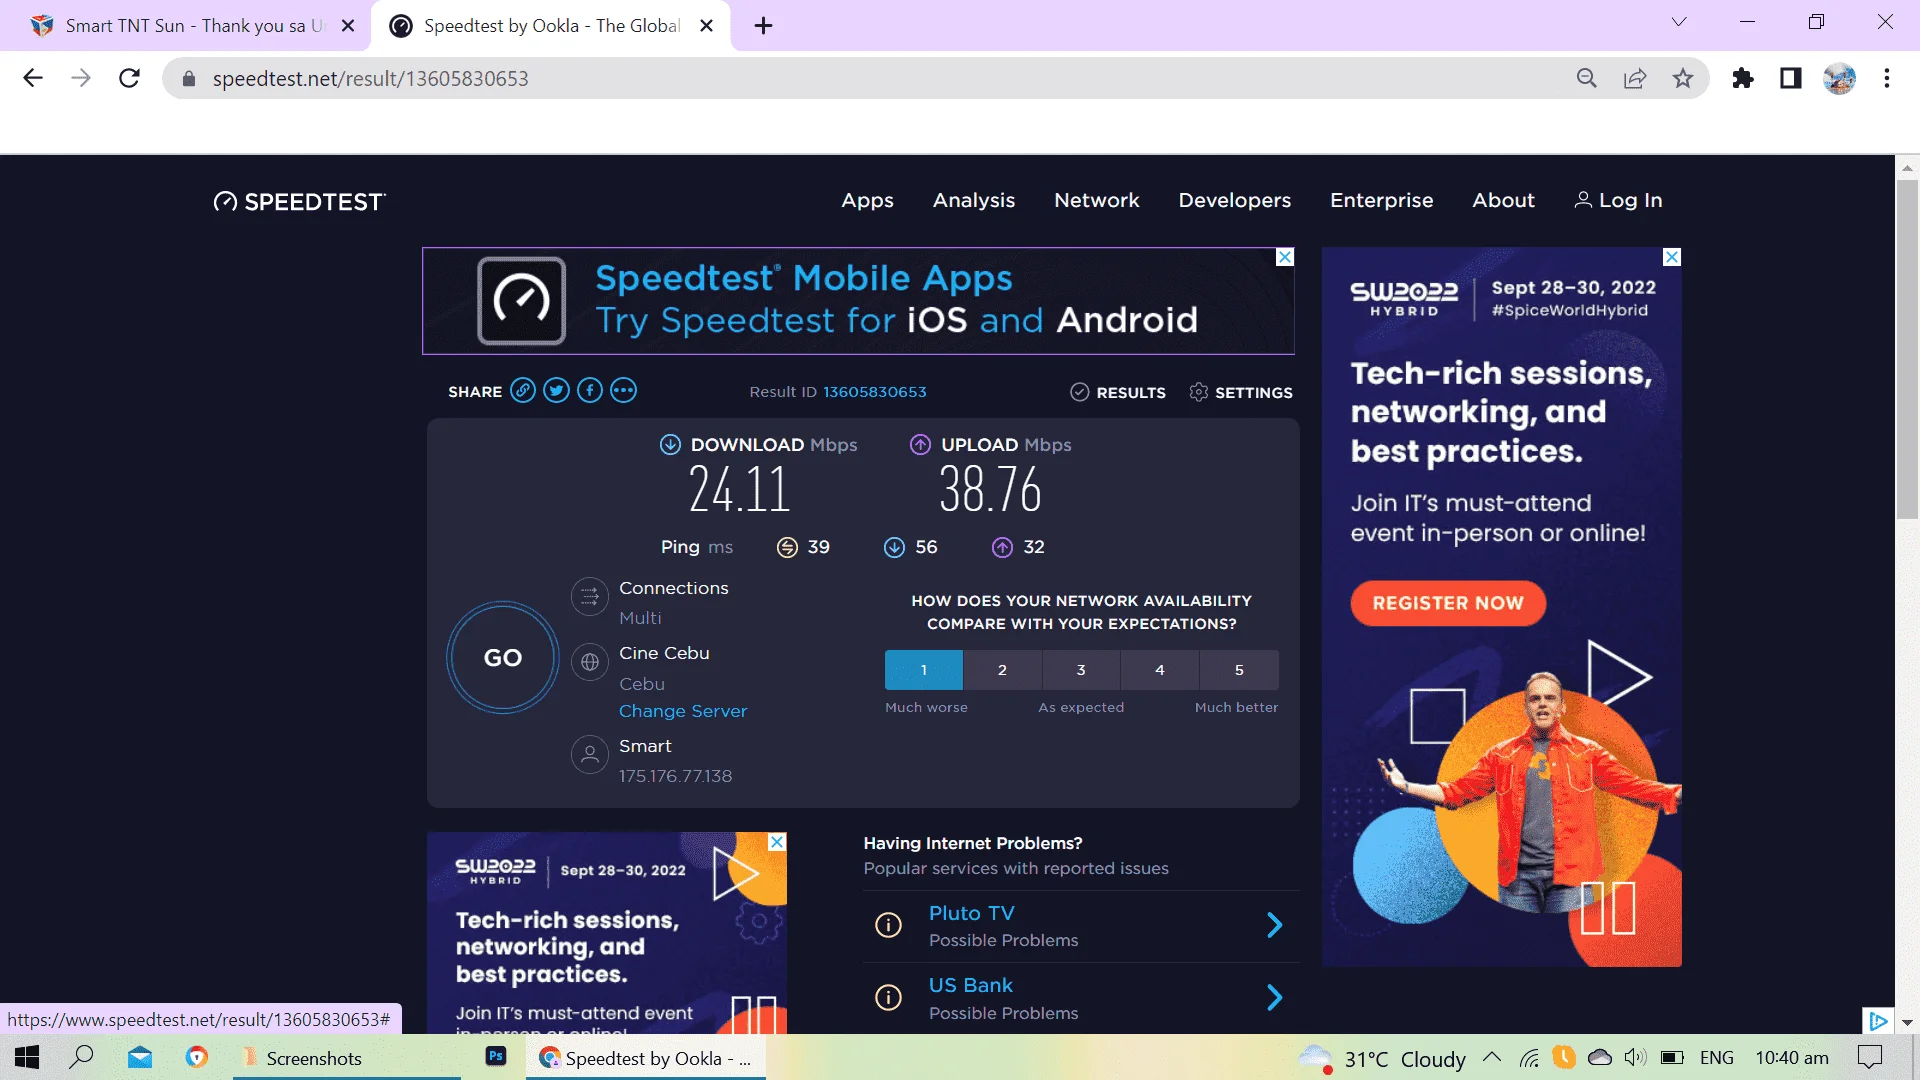Open Windows Start menu

(27, 1057)
